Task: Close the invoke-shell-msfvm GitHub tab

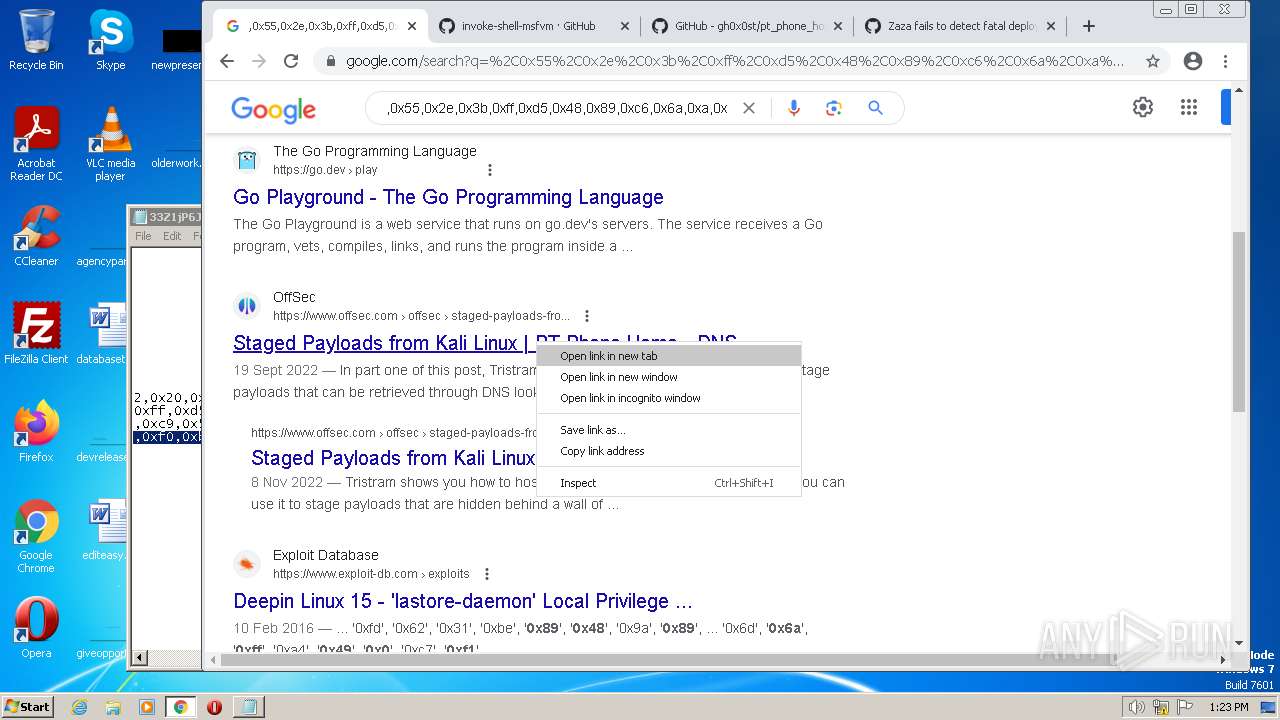Action: coord(625,26)
